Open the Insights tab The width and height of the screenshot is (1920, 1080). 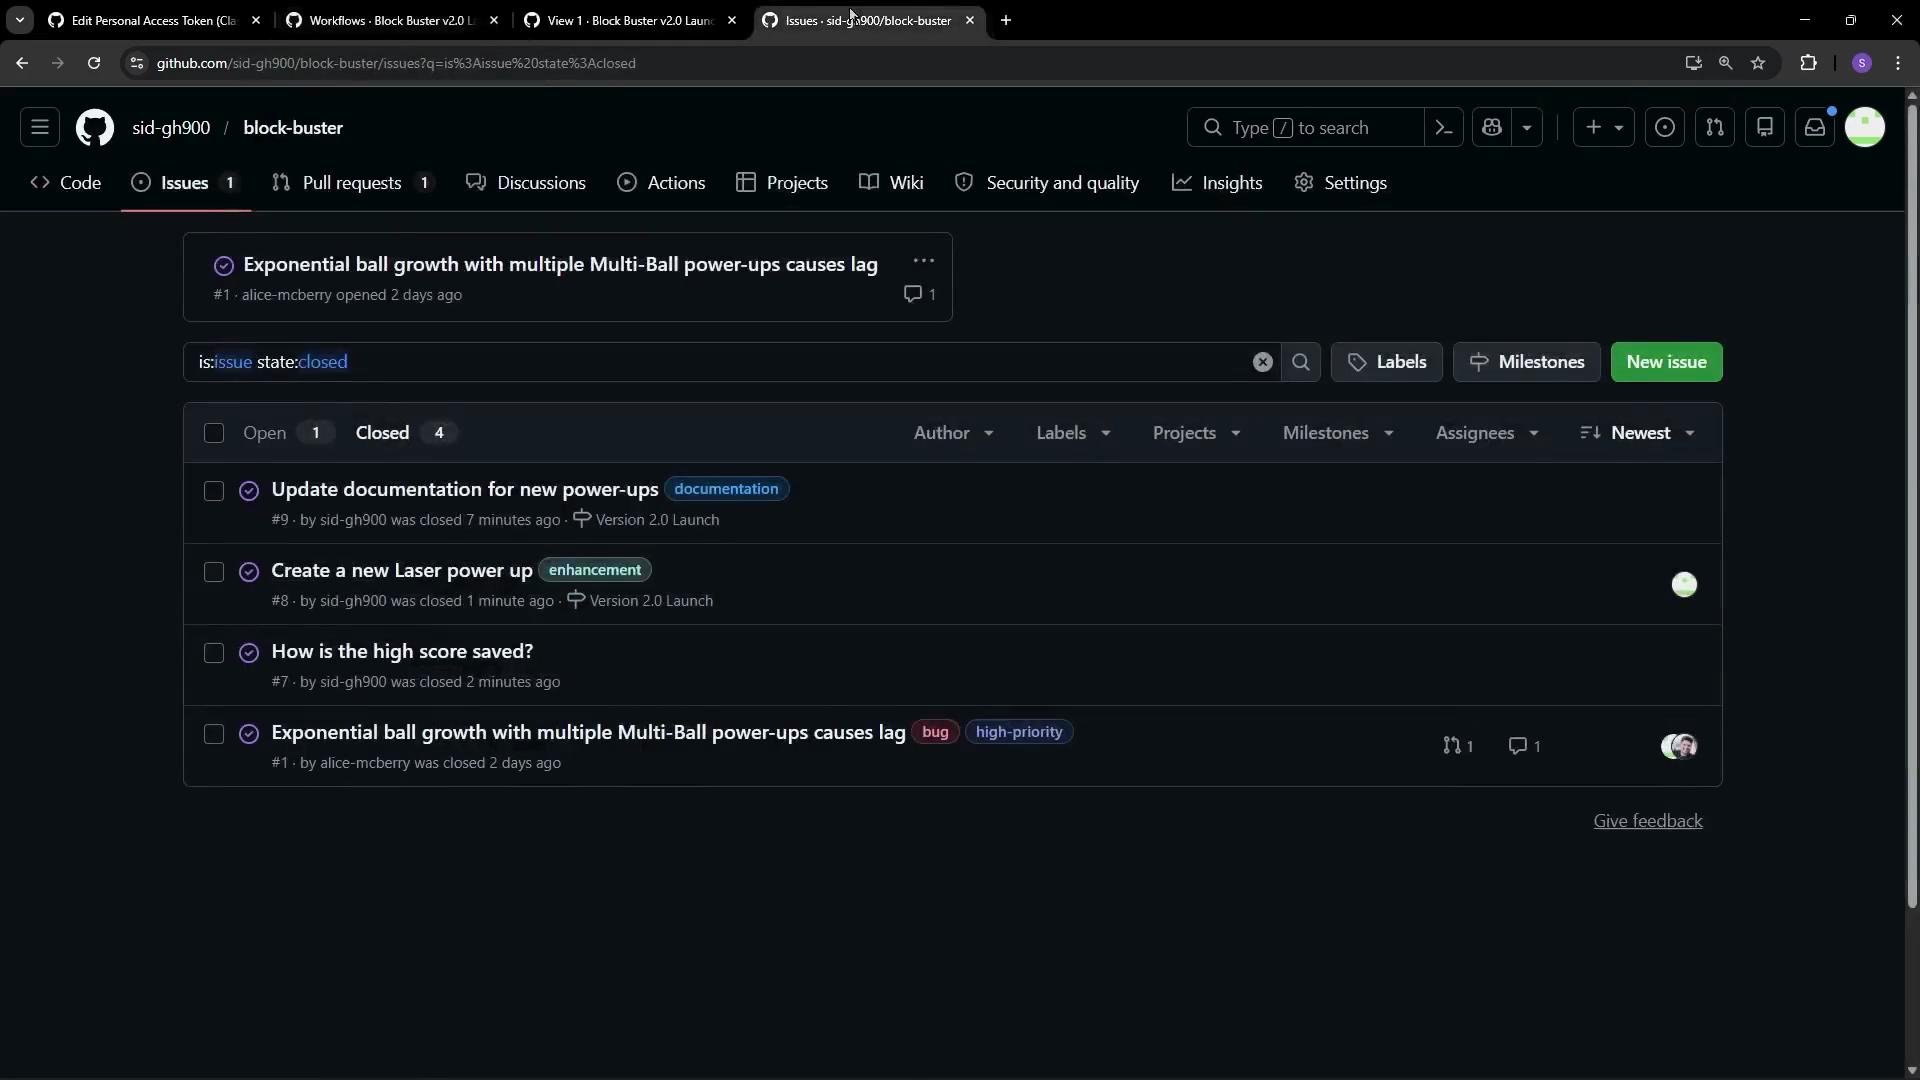[1217, 183]
